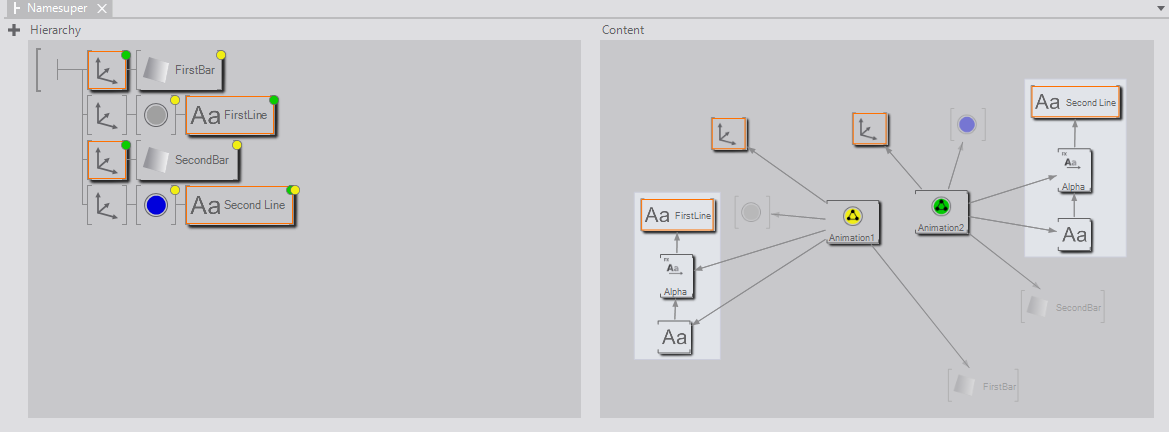Select the Alpha node above Animation2's Aa node

[x=1074, y=169]
